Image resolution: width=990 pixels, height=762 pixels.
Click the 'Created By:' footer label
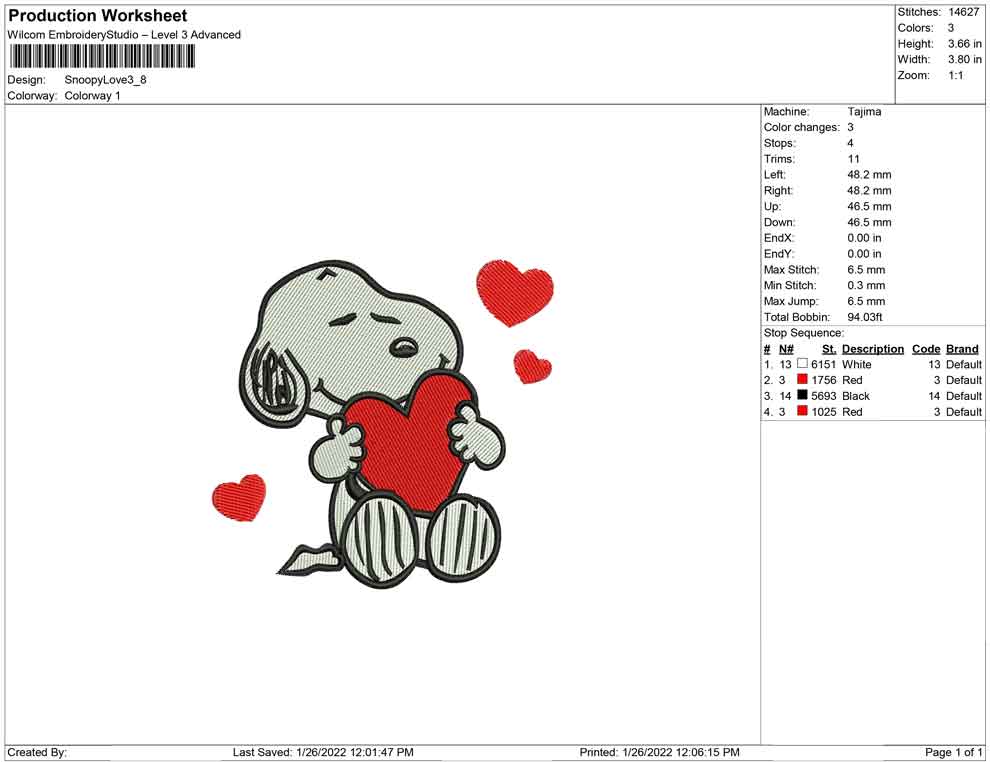(37, 752)
